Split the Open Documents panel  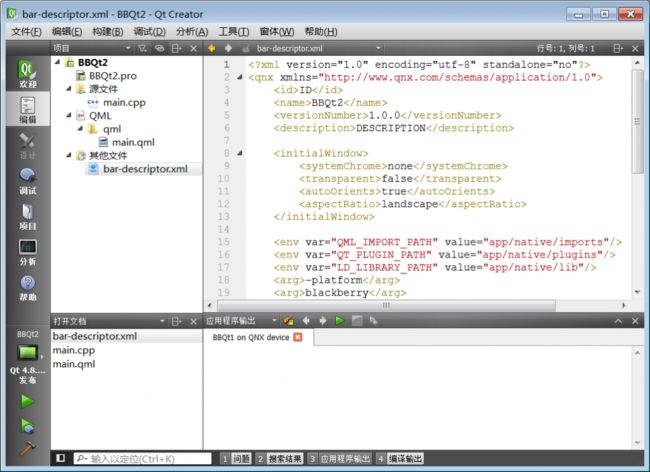(177, 321)
